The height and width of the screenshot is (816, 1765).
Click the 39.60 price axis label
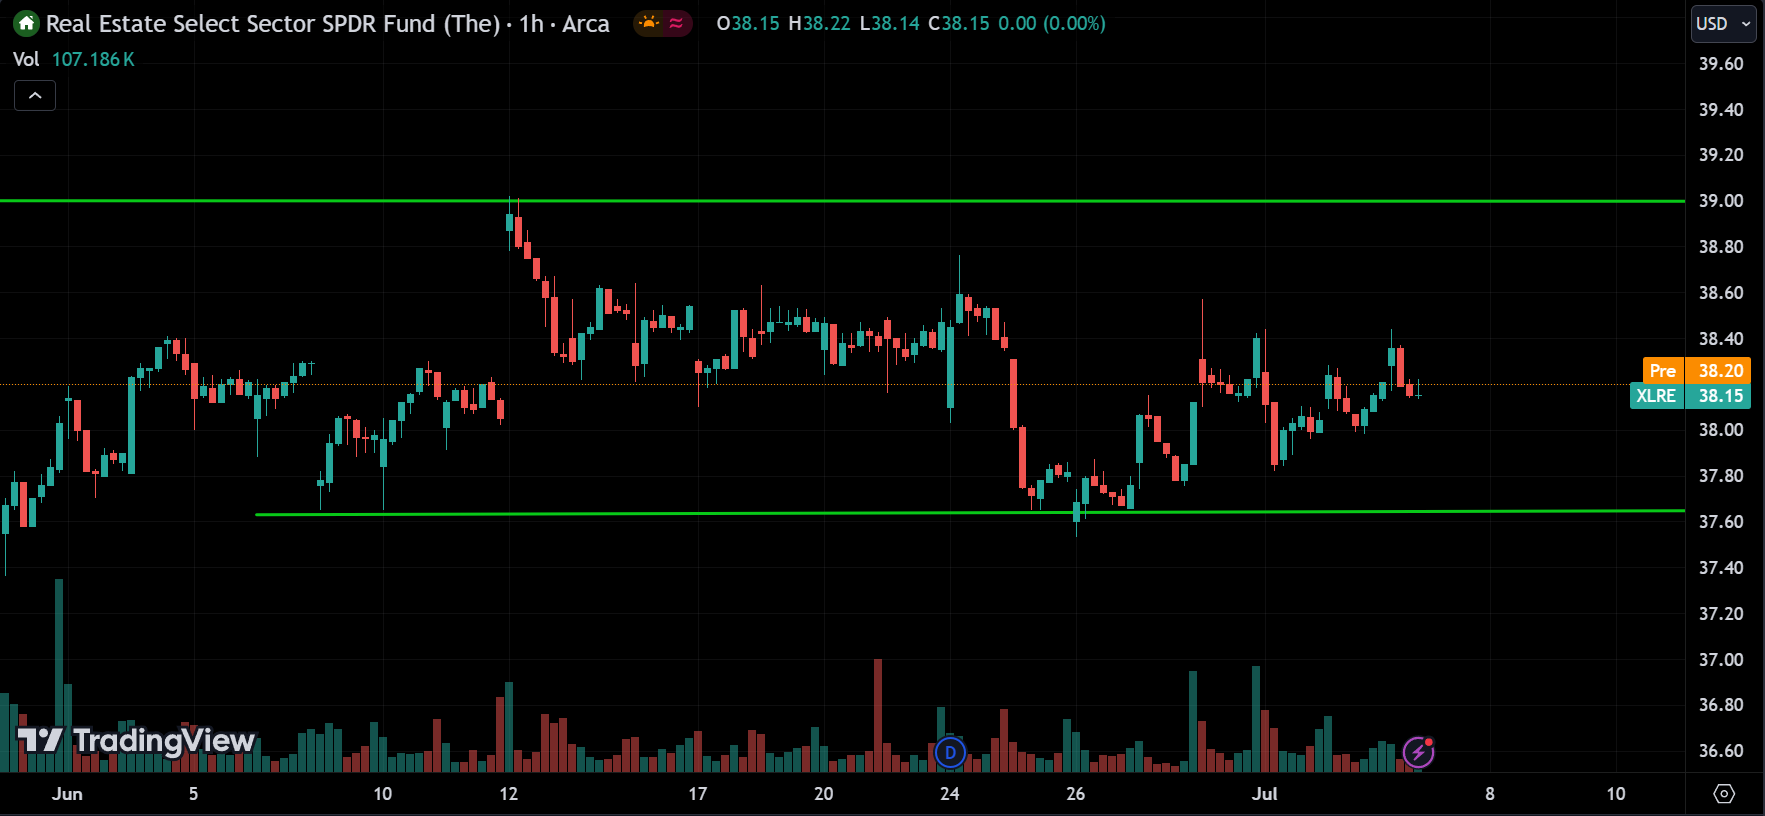1721,64
